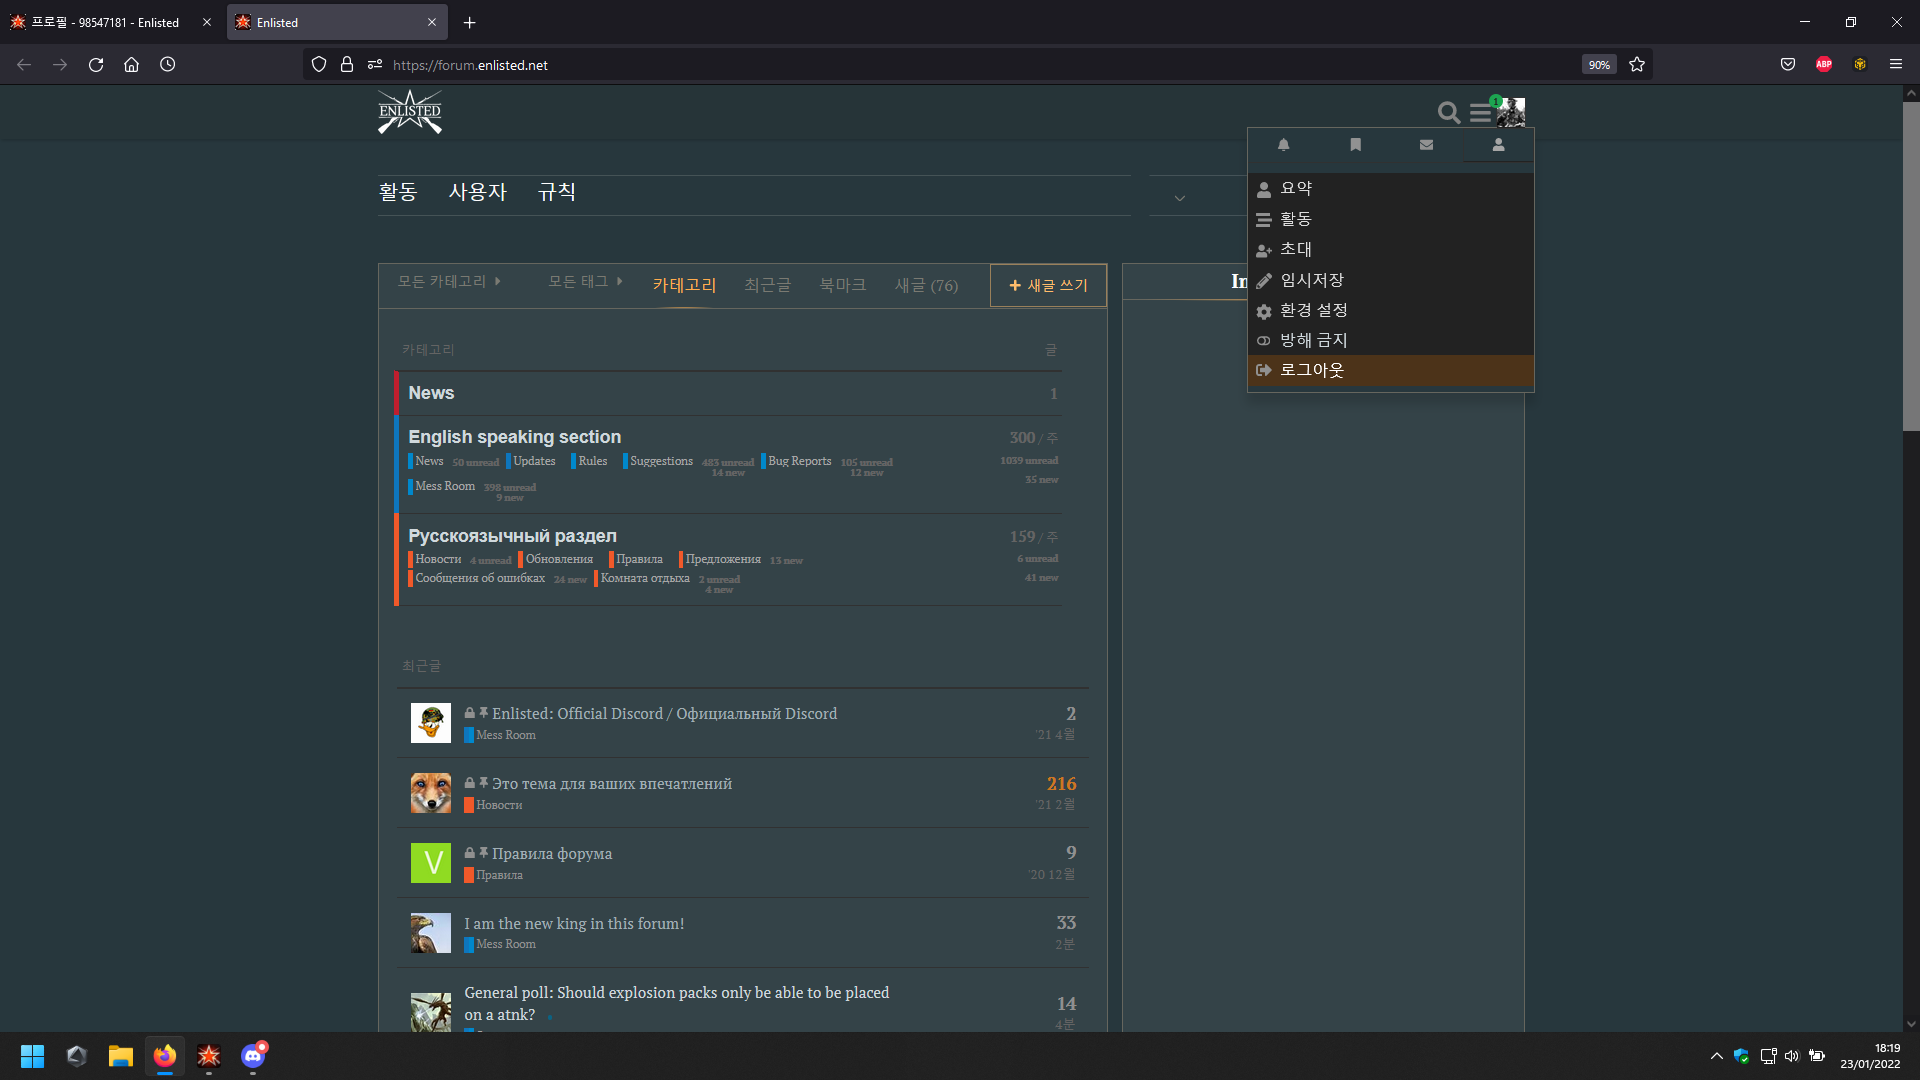Open Это тема для ваших впечатлений topic
Screen dimensions: 1920x1080
click(612, 784)
